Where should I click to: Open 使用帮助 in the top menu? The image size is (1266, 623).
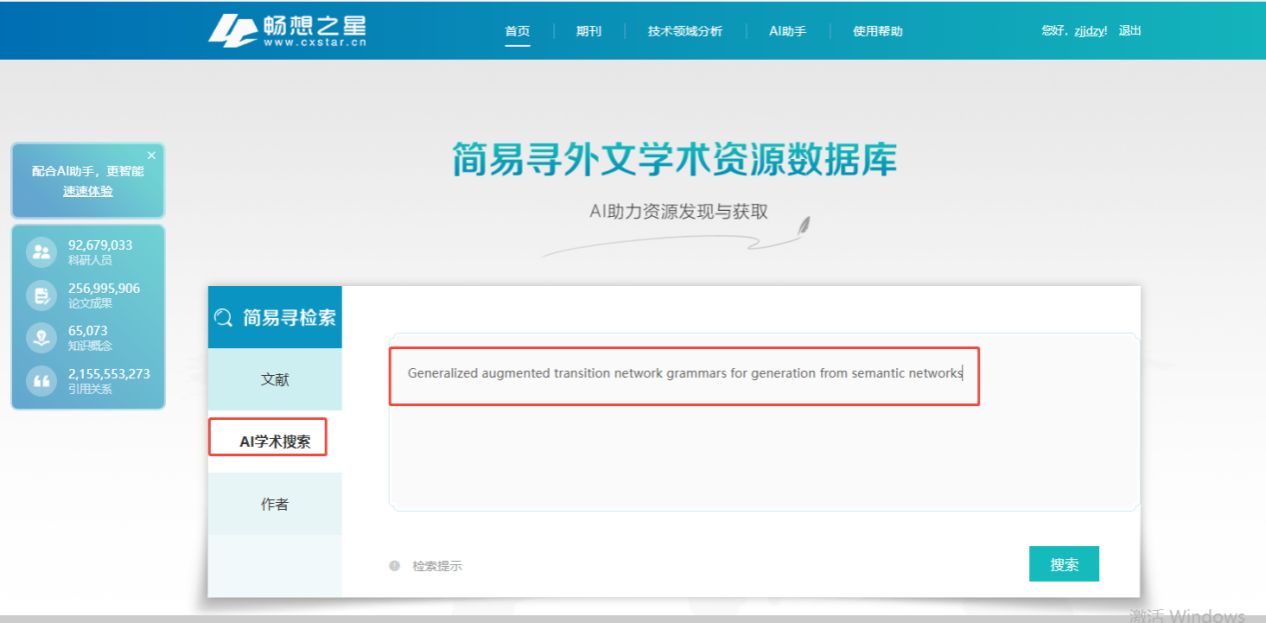coord(877,31)
